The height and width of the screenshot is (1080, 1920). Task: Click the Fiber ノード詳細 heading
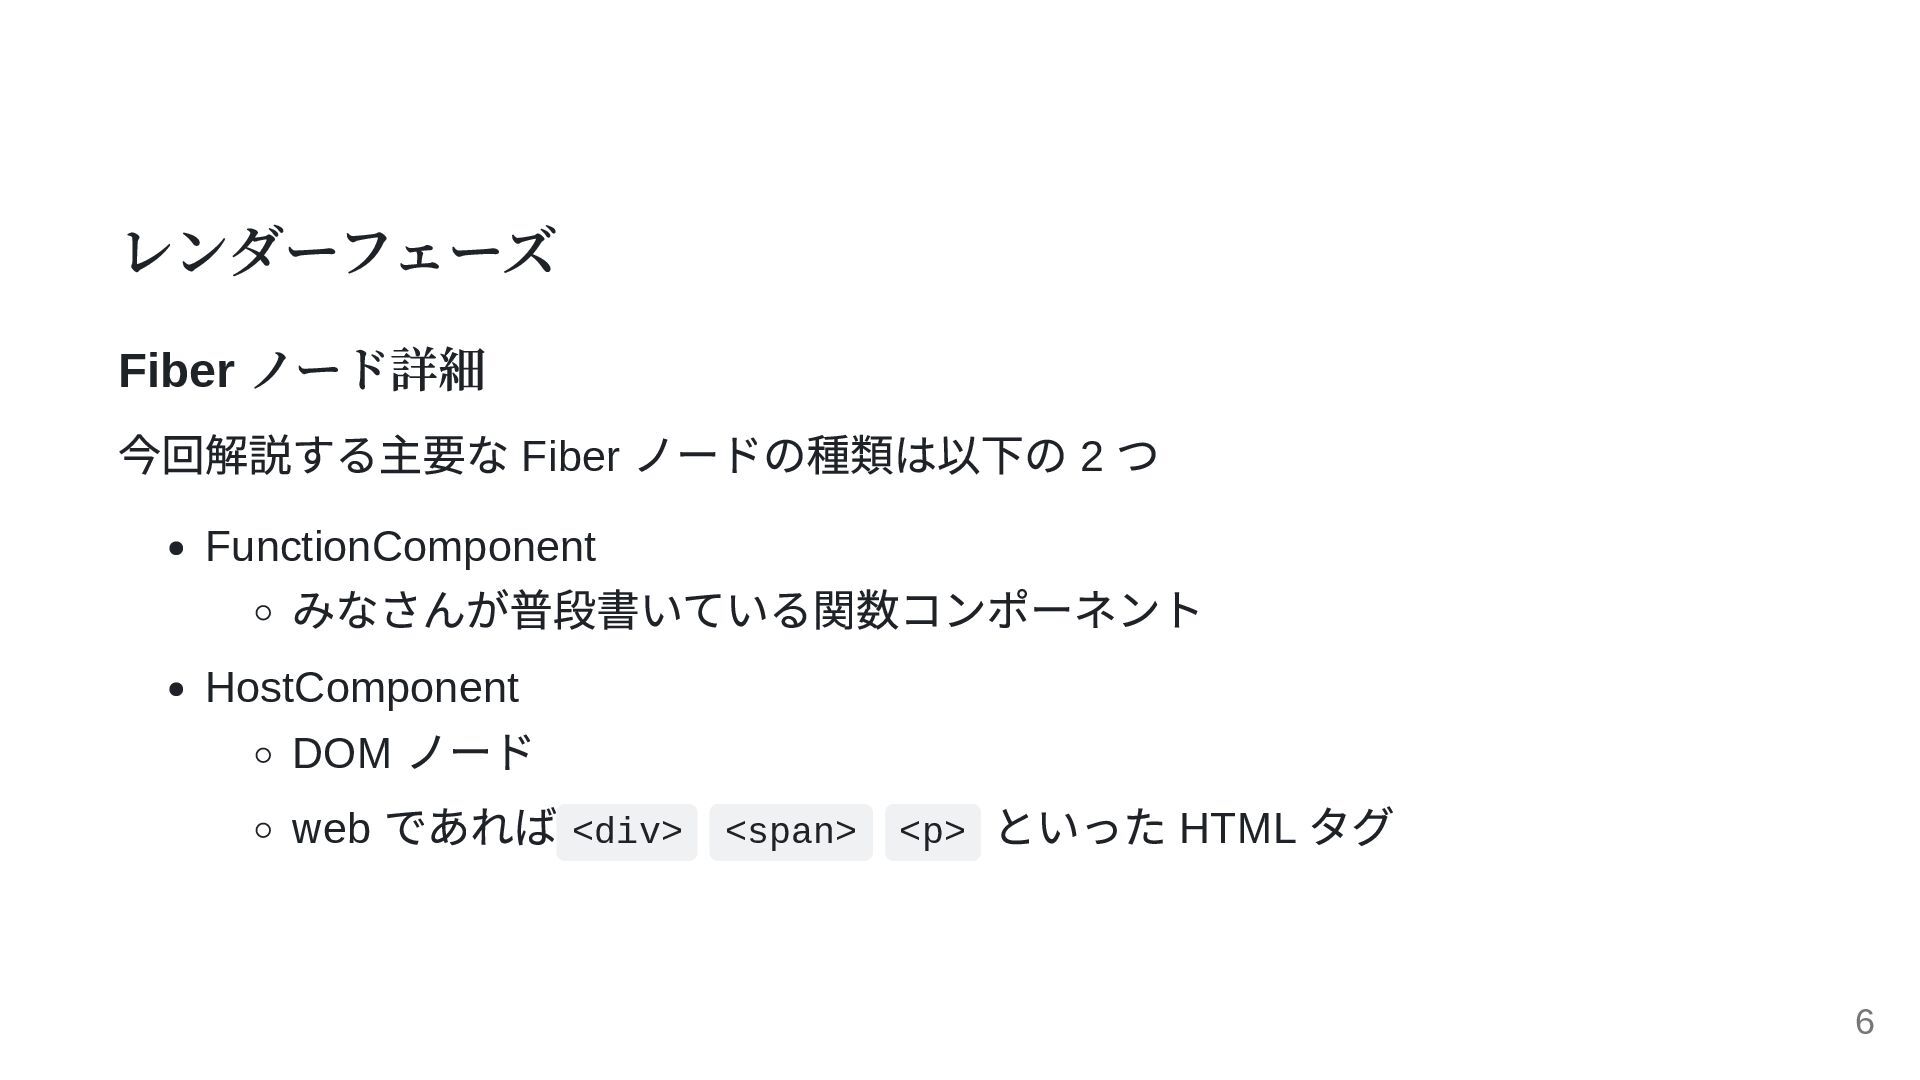pos(301,370)
